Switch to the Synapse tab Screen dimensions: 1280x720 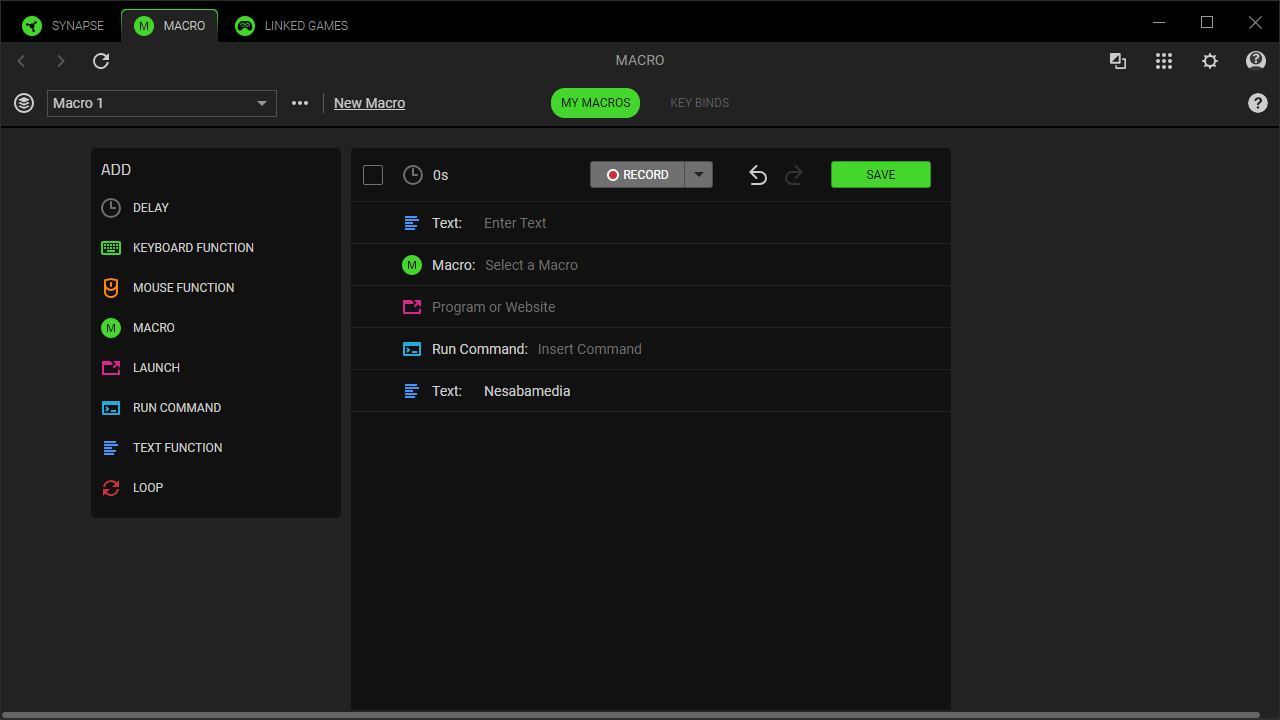coord(64,26)
